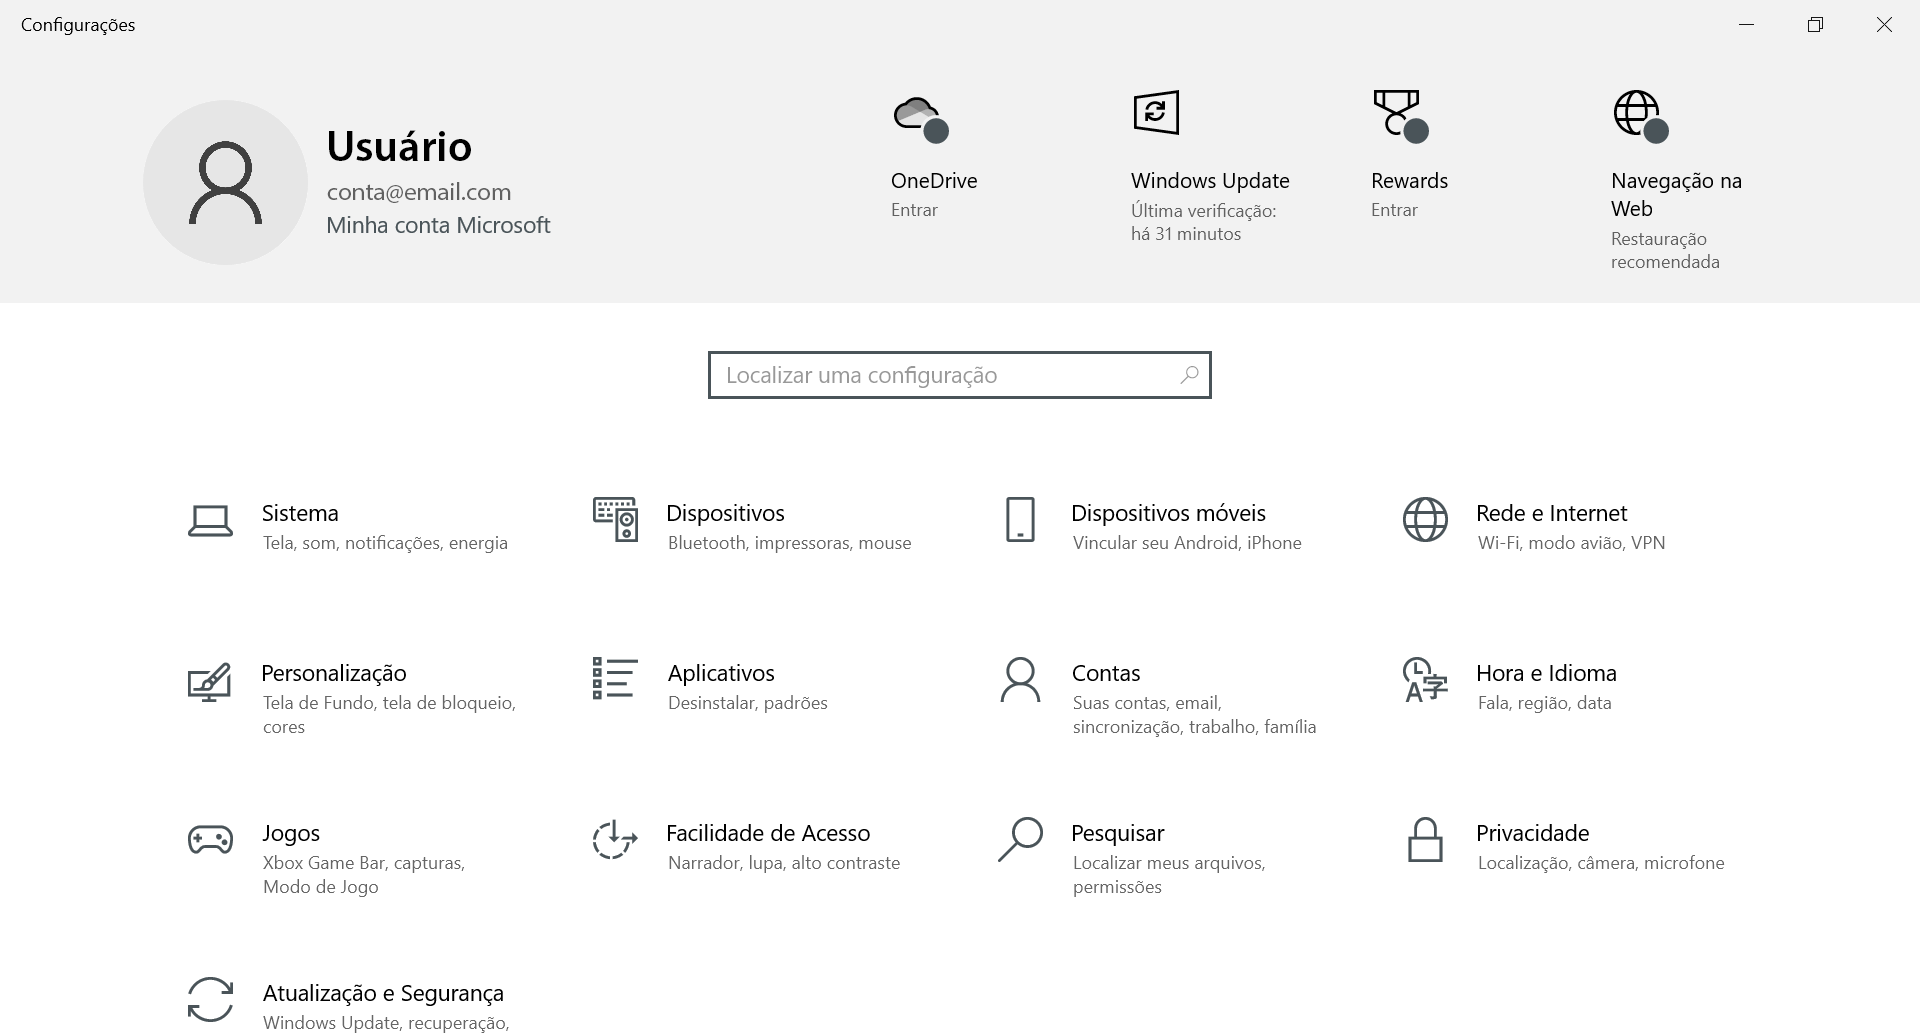Open the Sistema settings category
Viewport: 1920px width, 1034px height.
[300, 513]
